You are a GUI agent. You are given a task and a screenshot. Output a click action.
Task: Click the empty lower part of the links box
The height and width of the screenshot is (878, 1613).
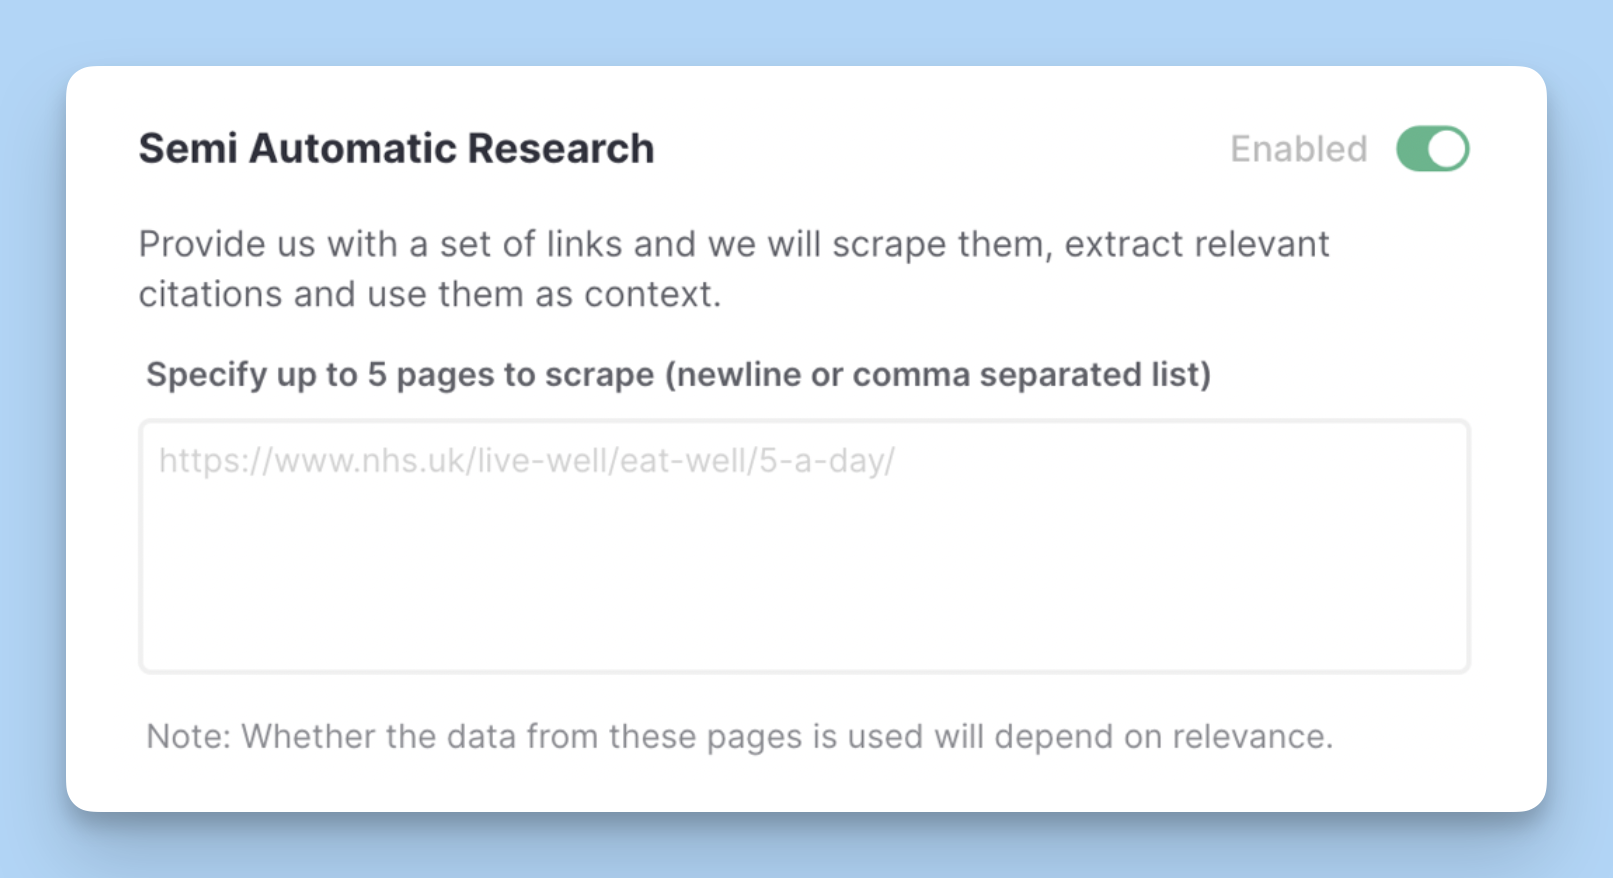coord(804,600)
